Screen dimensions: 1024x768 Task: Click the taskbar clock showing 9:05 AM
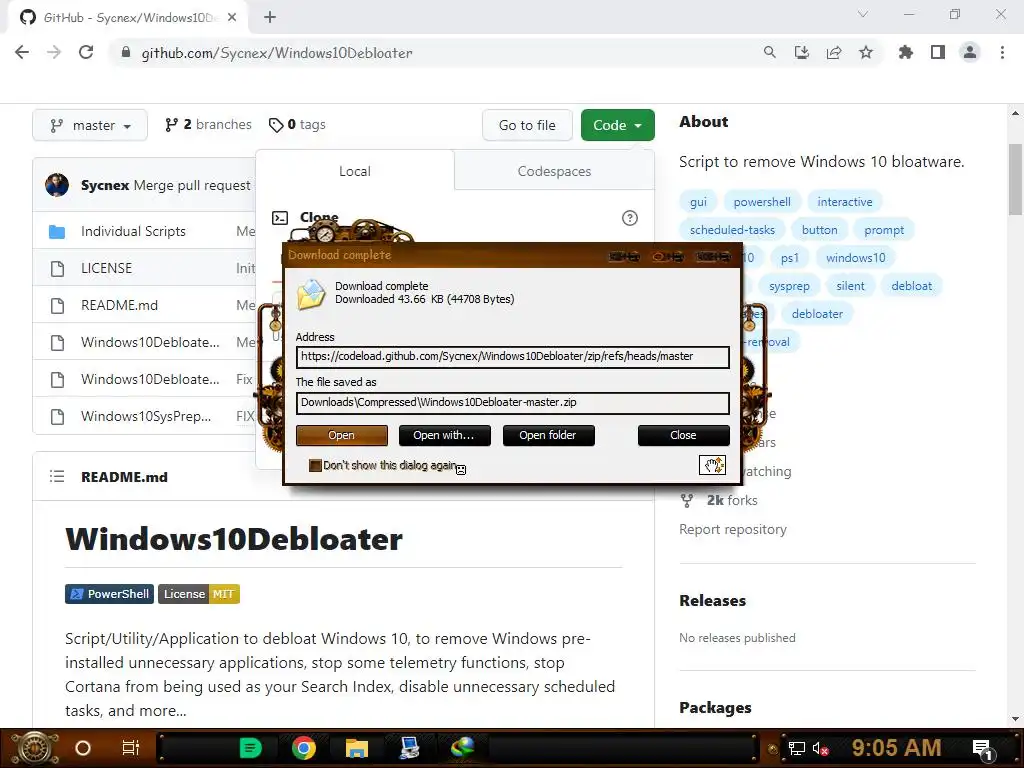pyautogui.click(x=896, y=748)
